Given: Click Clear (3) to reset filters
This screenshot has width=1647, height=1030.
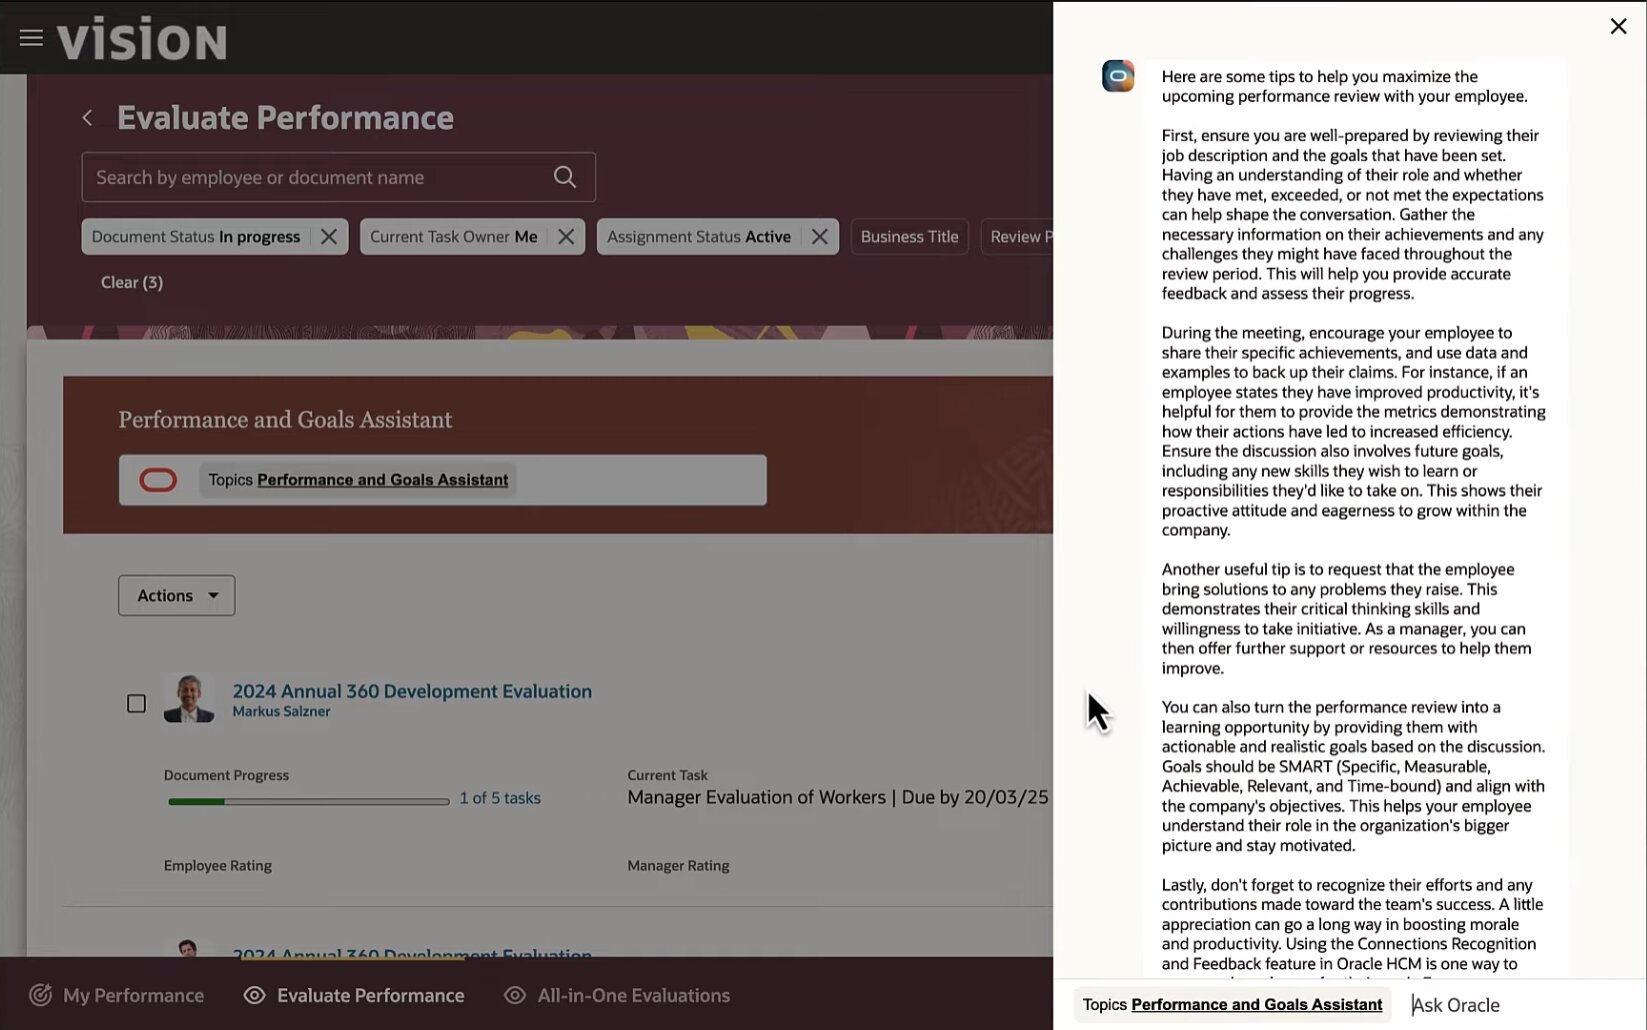Looking at the screenshot, I should click(x=132, y=282).
